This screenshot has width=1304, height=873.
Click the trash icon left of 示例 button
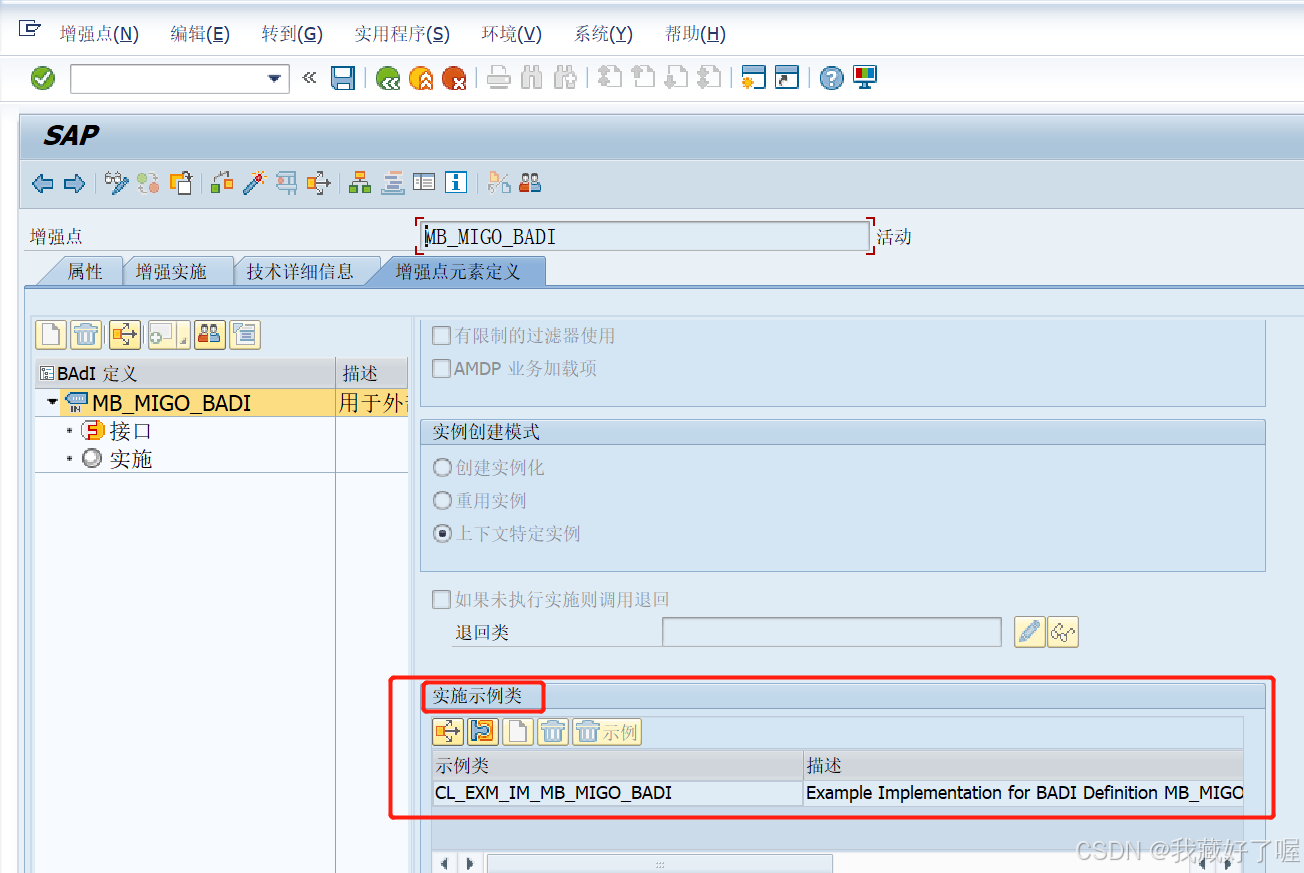tap(553, 732)
